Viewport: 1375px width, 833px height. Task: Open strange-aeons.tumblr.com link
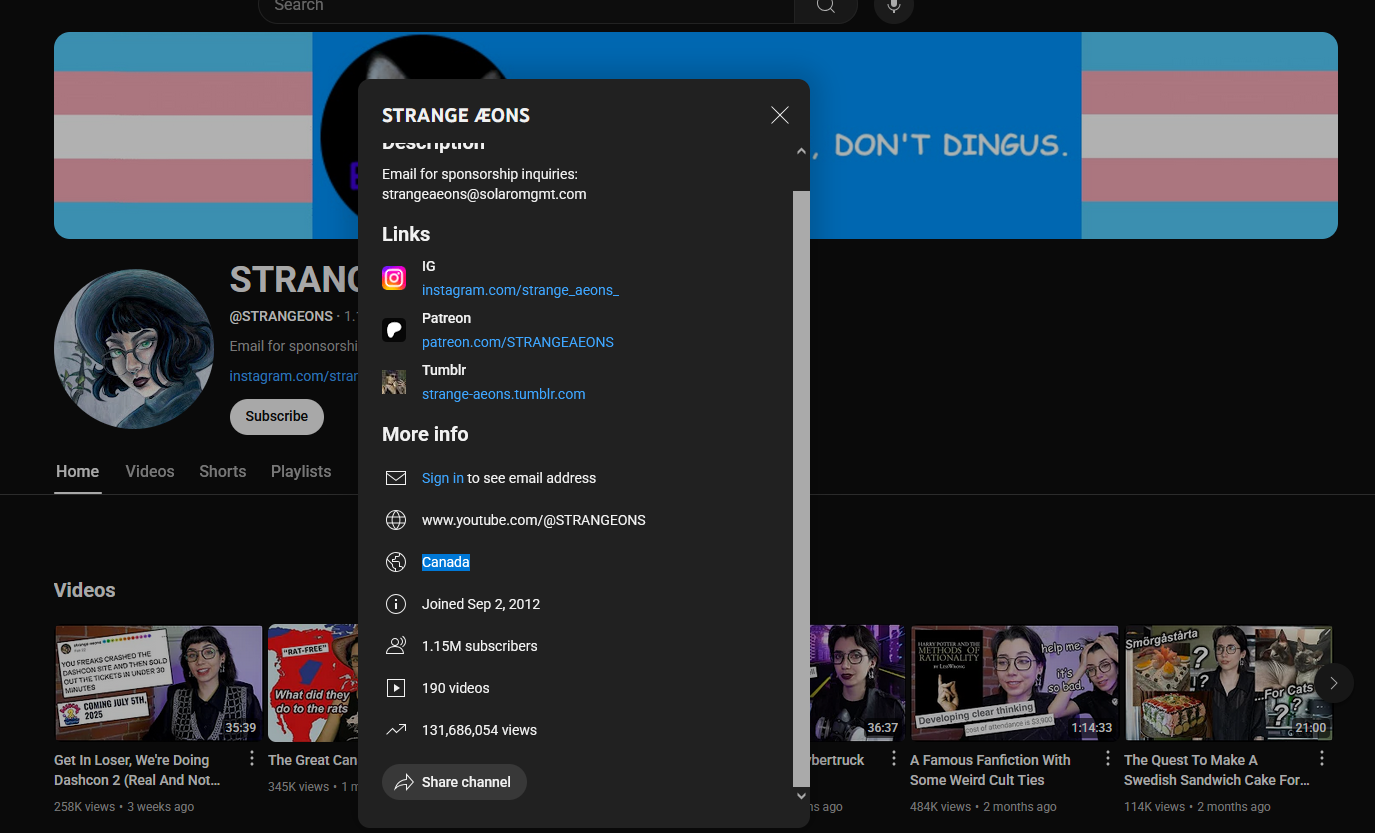504,394
